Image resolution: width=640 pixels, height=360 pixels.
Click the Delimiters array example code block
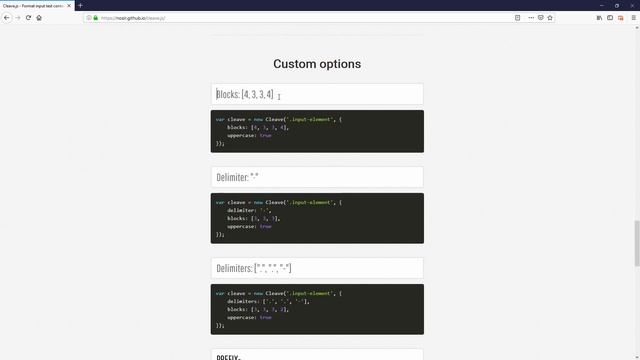pyautogui.click(x=317, y=309)
